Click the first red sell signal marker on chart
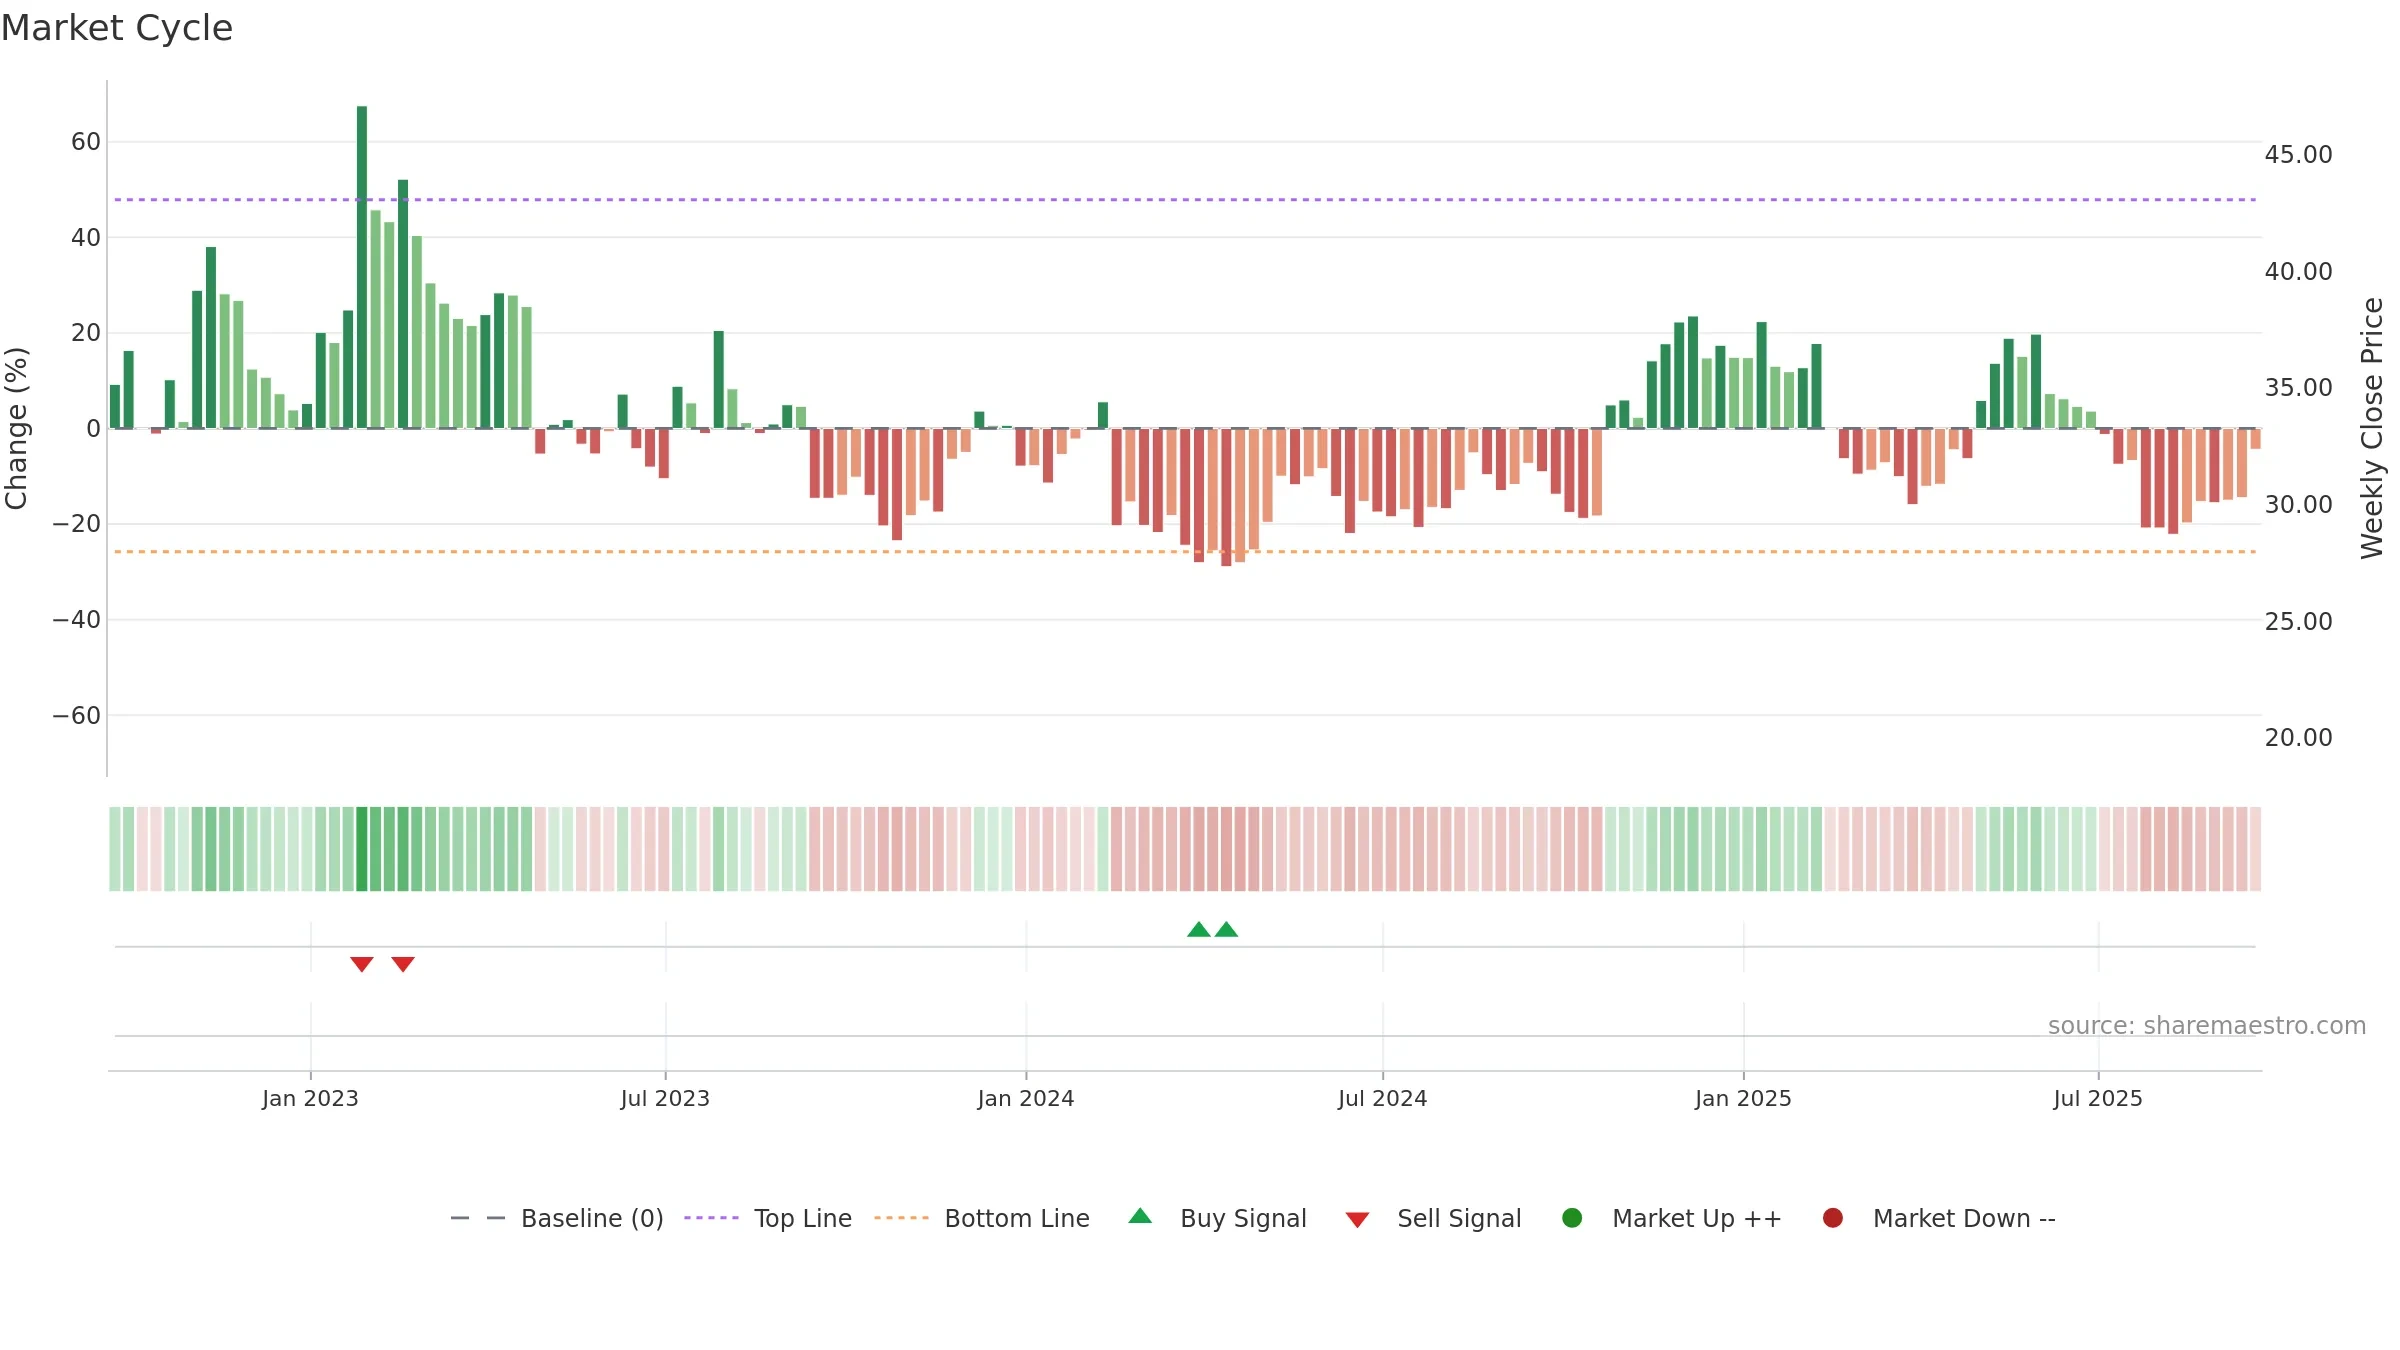The width and height of the screenshot is (2400, 1350). tap(362, 964)
